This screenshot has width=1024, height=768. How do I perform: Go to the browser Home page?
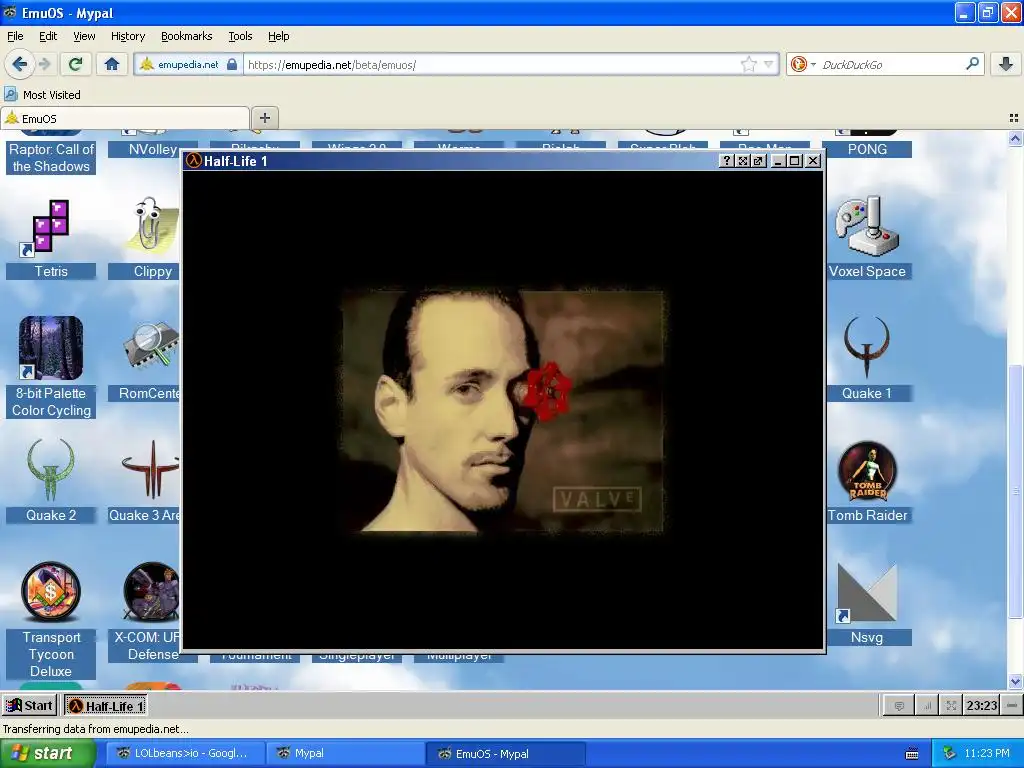click(112, 64)
